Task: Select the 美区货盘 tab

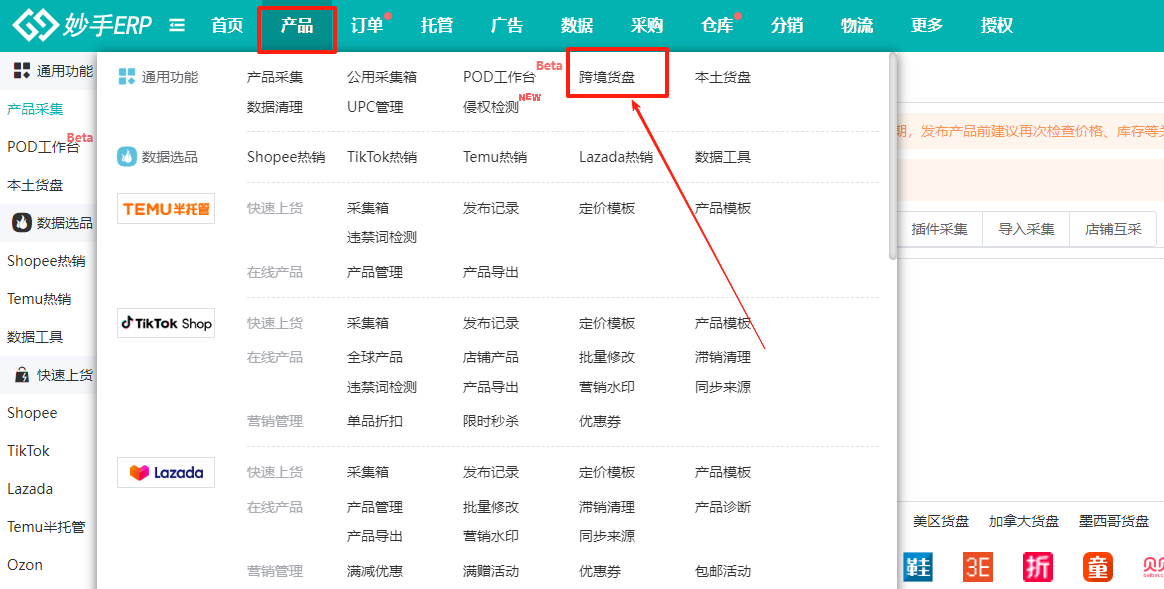Action: (941, 521)
